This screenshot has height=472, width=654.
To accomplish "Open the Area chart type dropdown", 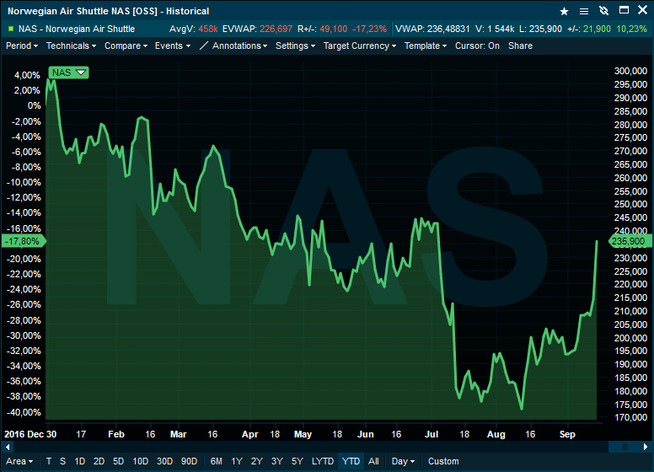I will click(x=19, y=461).
